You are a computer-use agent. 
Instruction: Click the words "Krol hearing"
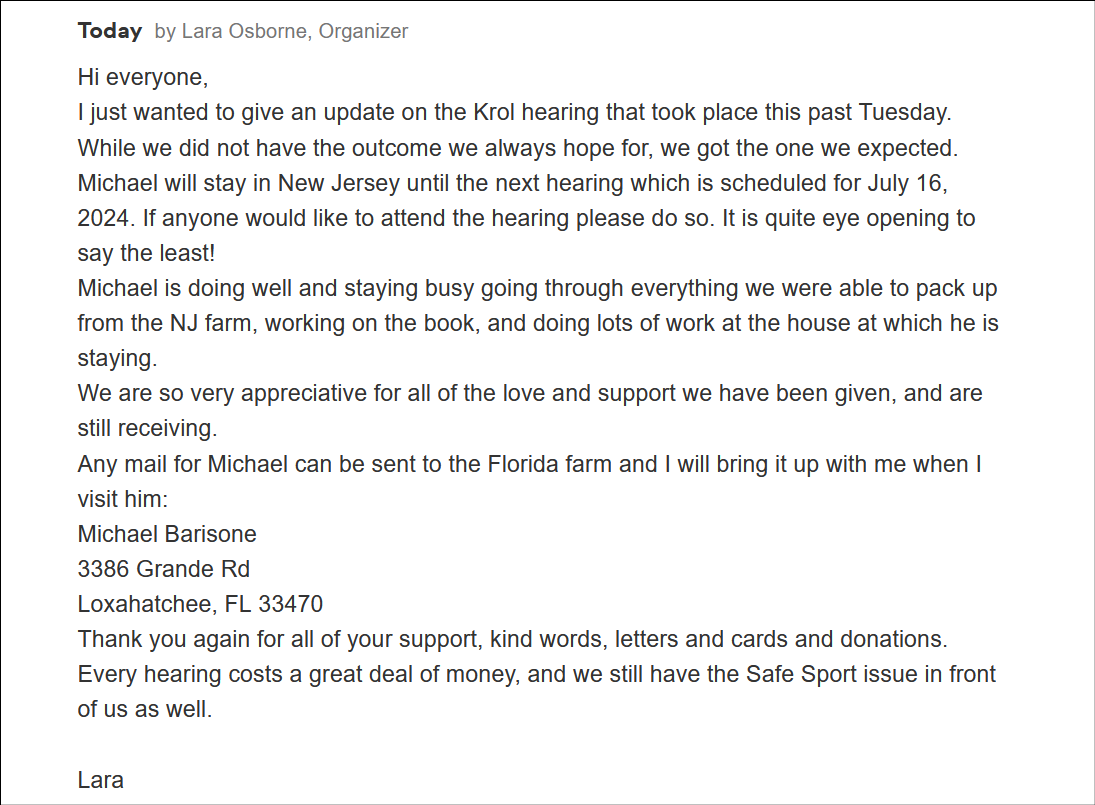(536, 112)
